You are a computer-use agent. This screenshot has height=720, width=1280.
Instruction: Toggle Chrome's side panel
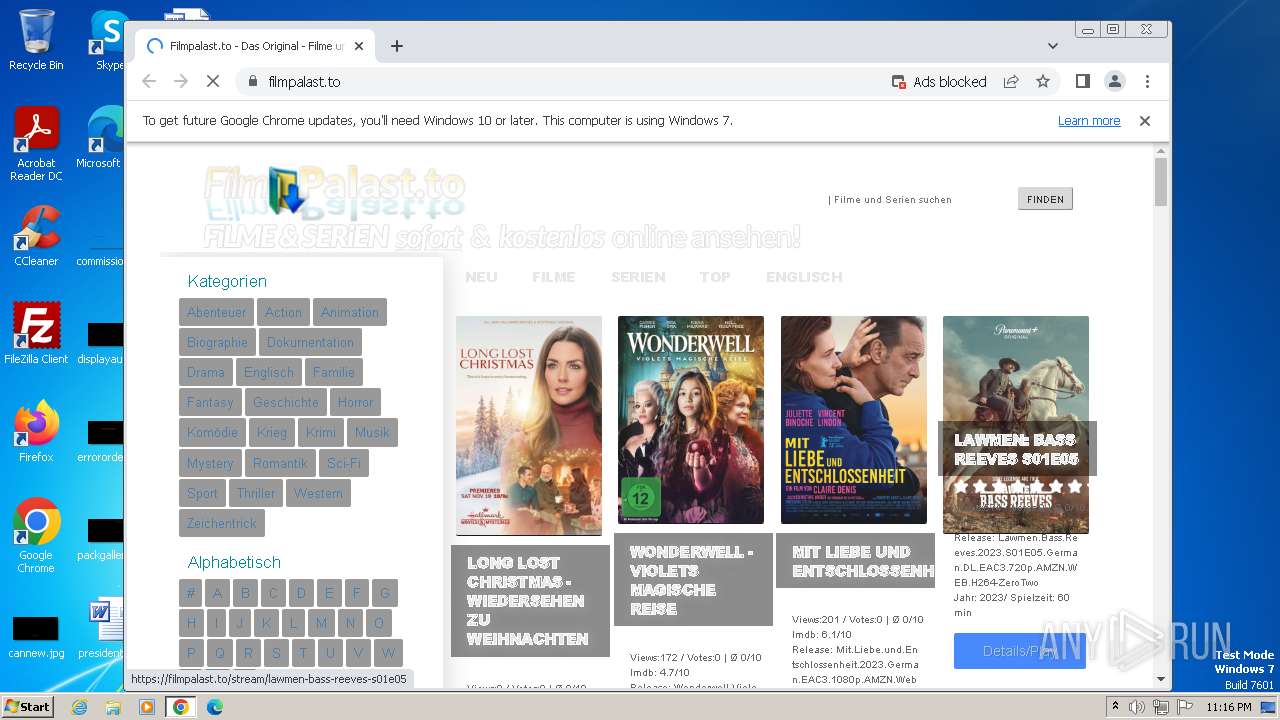(1082, 81)
